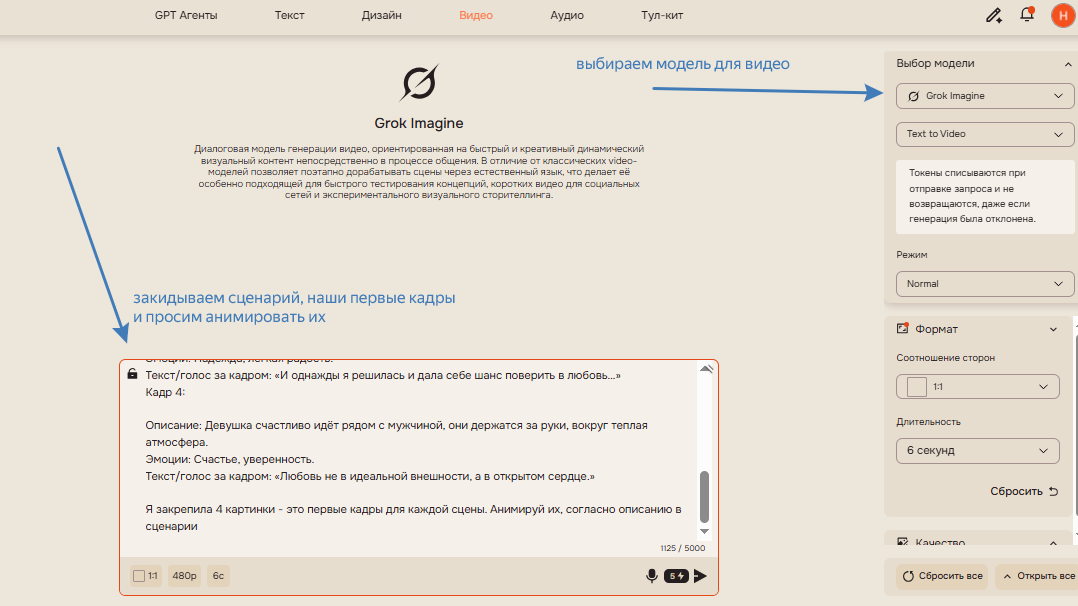Image resolution: width=1078 pixels, height=606 pixels.
Task: Click the microphone voice input icon
Action: [652, 576]
